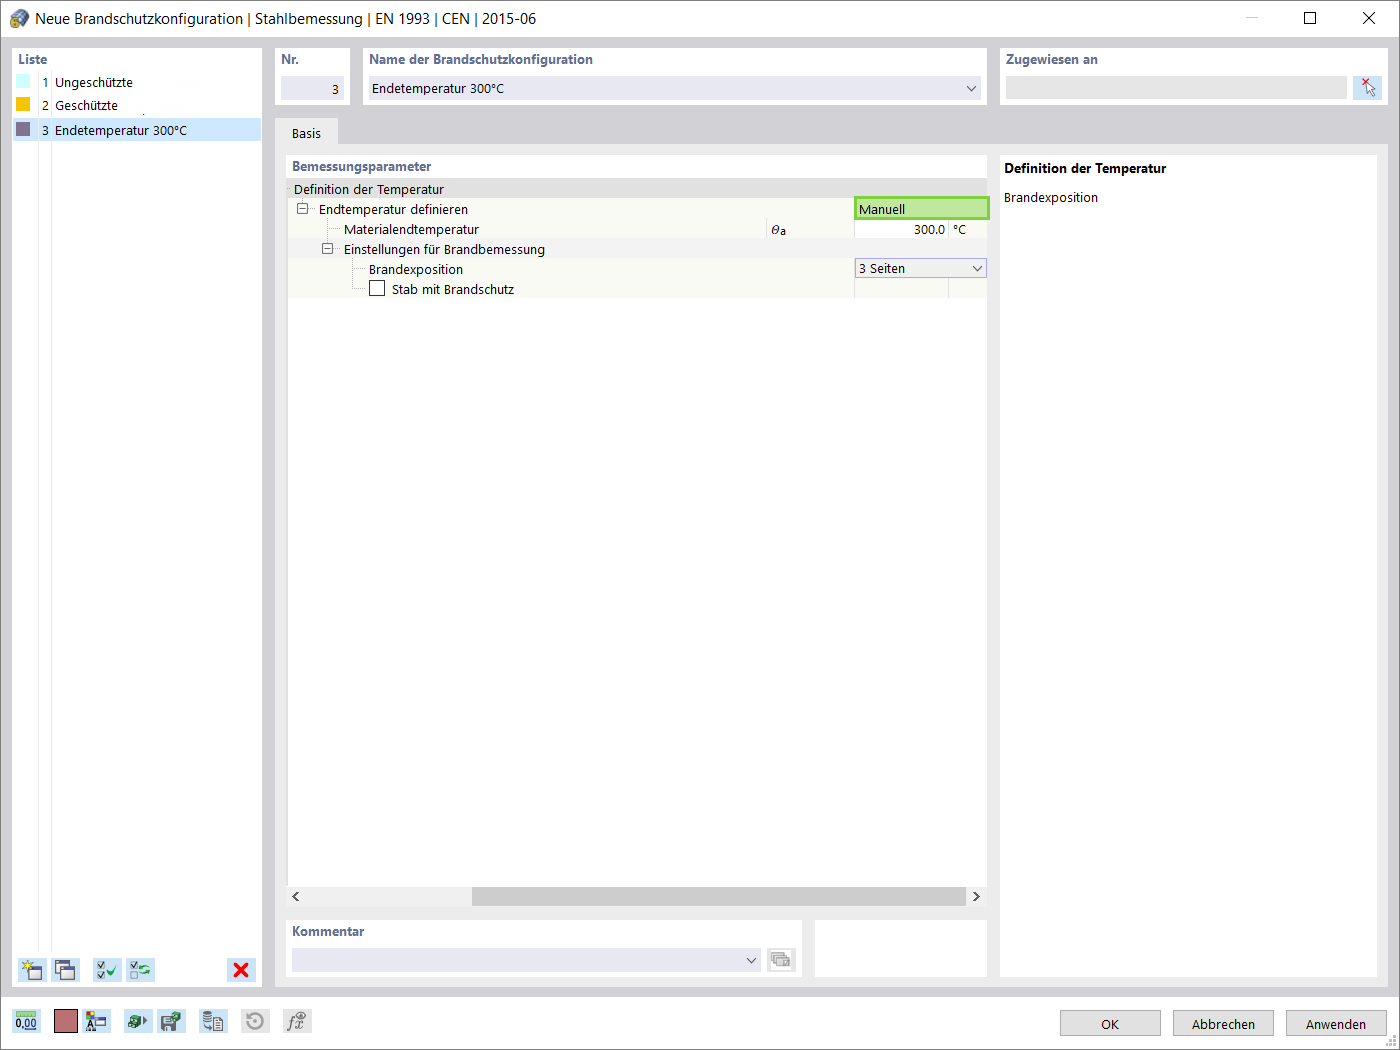Click the cyan swatch next to Ungeschützte

[x=23, y=82]
